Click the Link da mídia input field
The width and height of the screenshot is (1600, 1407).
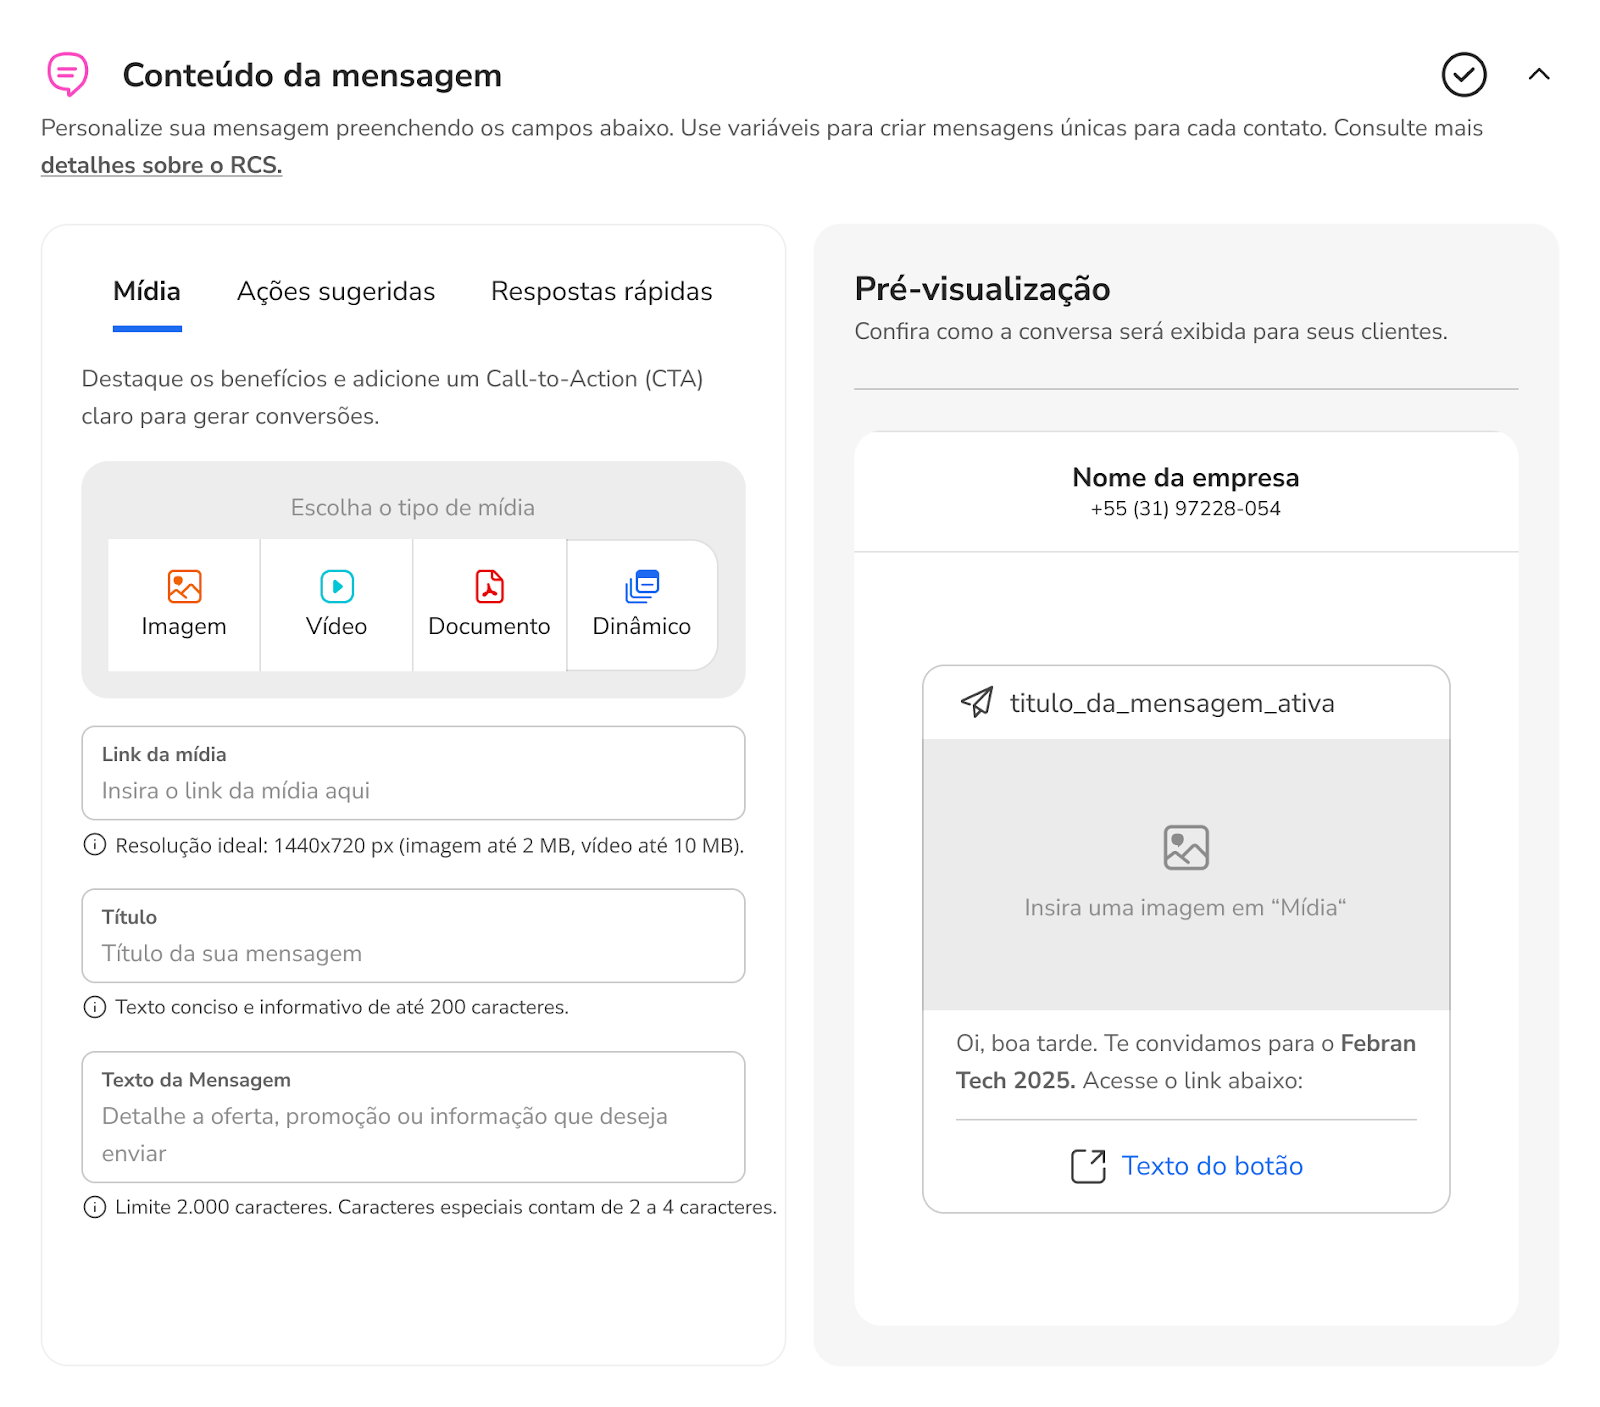tap(413, 790)
